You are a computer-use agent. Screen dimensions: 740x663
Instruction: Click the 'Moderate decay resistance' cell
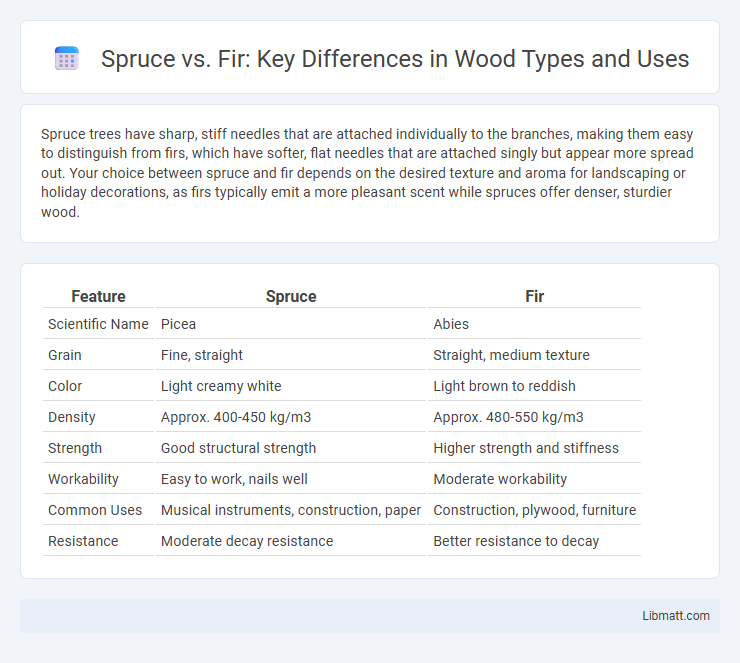click(x=291, y=541)
